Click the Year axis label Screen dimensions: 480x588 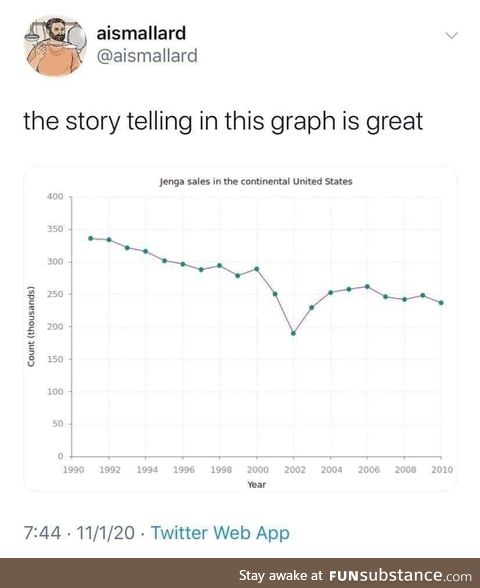pos(256,484)
